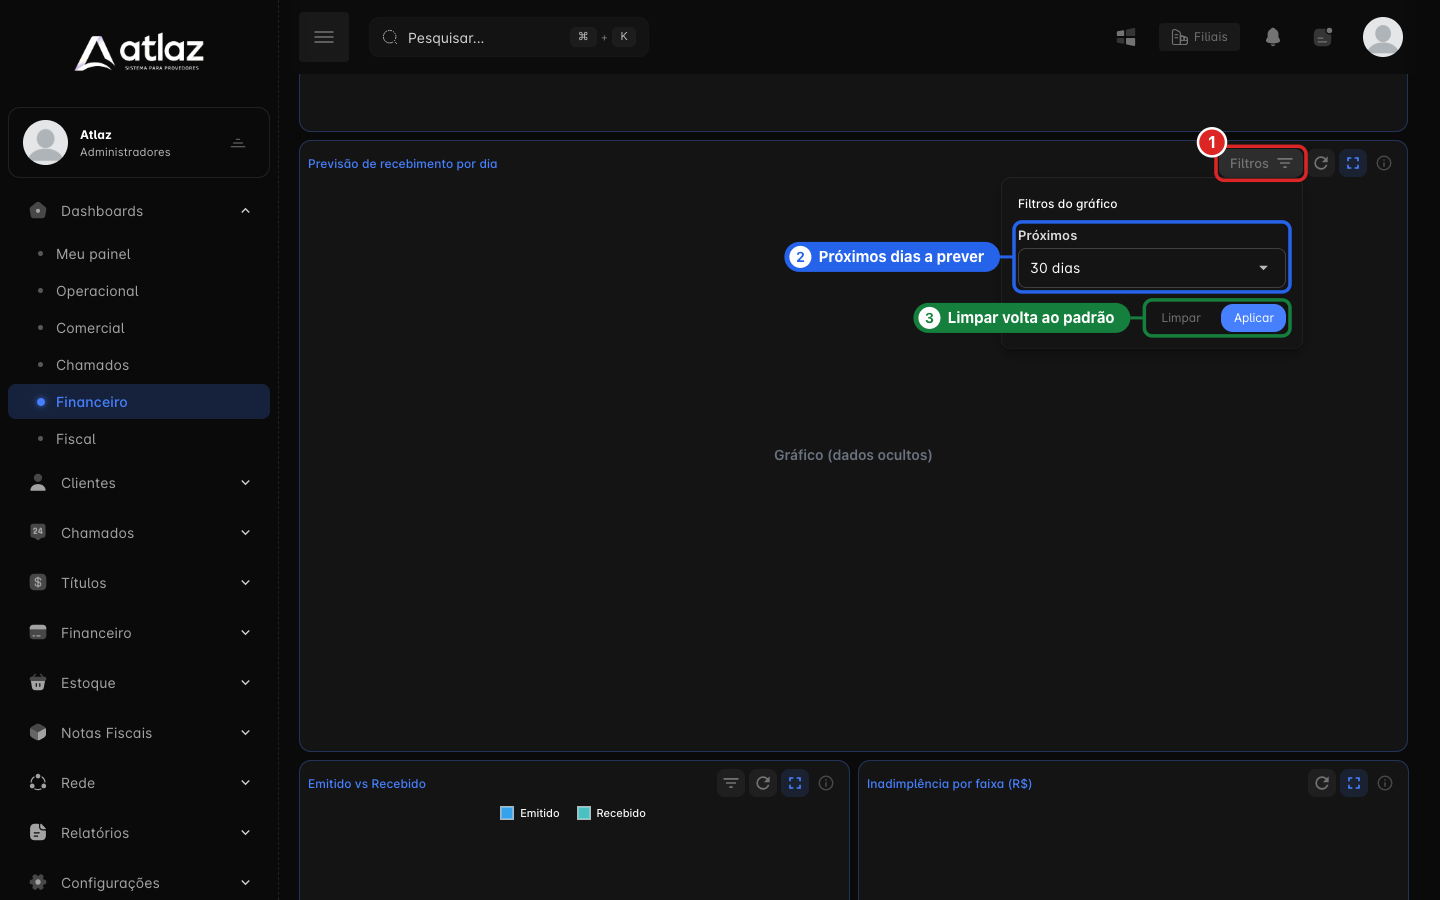This screenshot has height=900, width=1440.
Task: Expand the Estoque sidebar menu
Action: (x=139, y=683)
